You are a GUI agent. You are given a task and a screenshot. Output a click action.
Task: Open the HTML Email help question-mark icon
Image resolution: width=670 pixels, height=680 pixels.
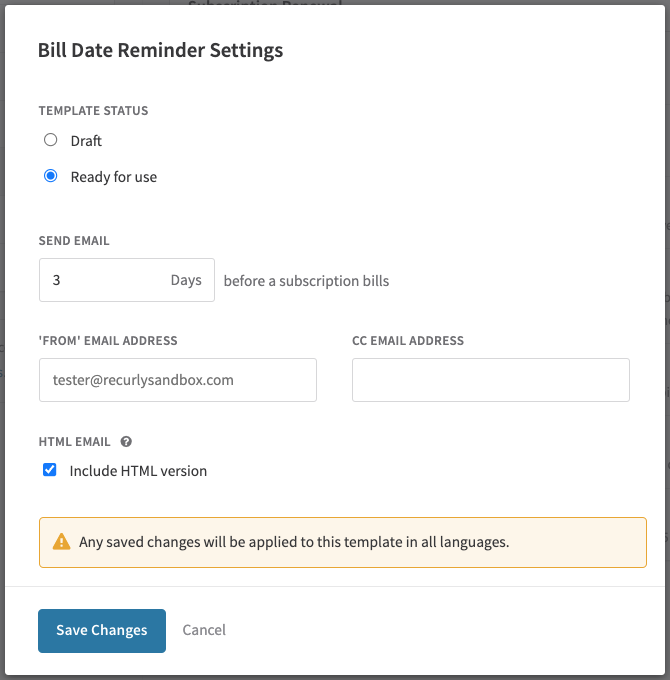(x=126, y=441)
